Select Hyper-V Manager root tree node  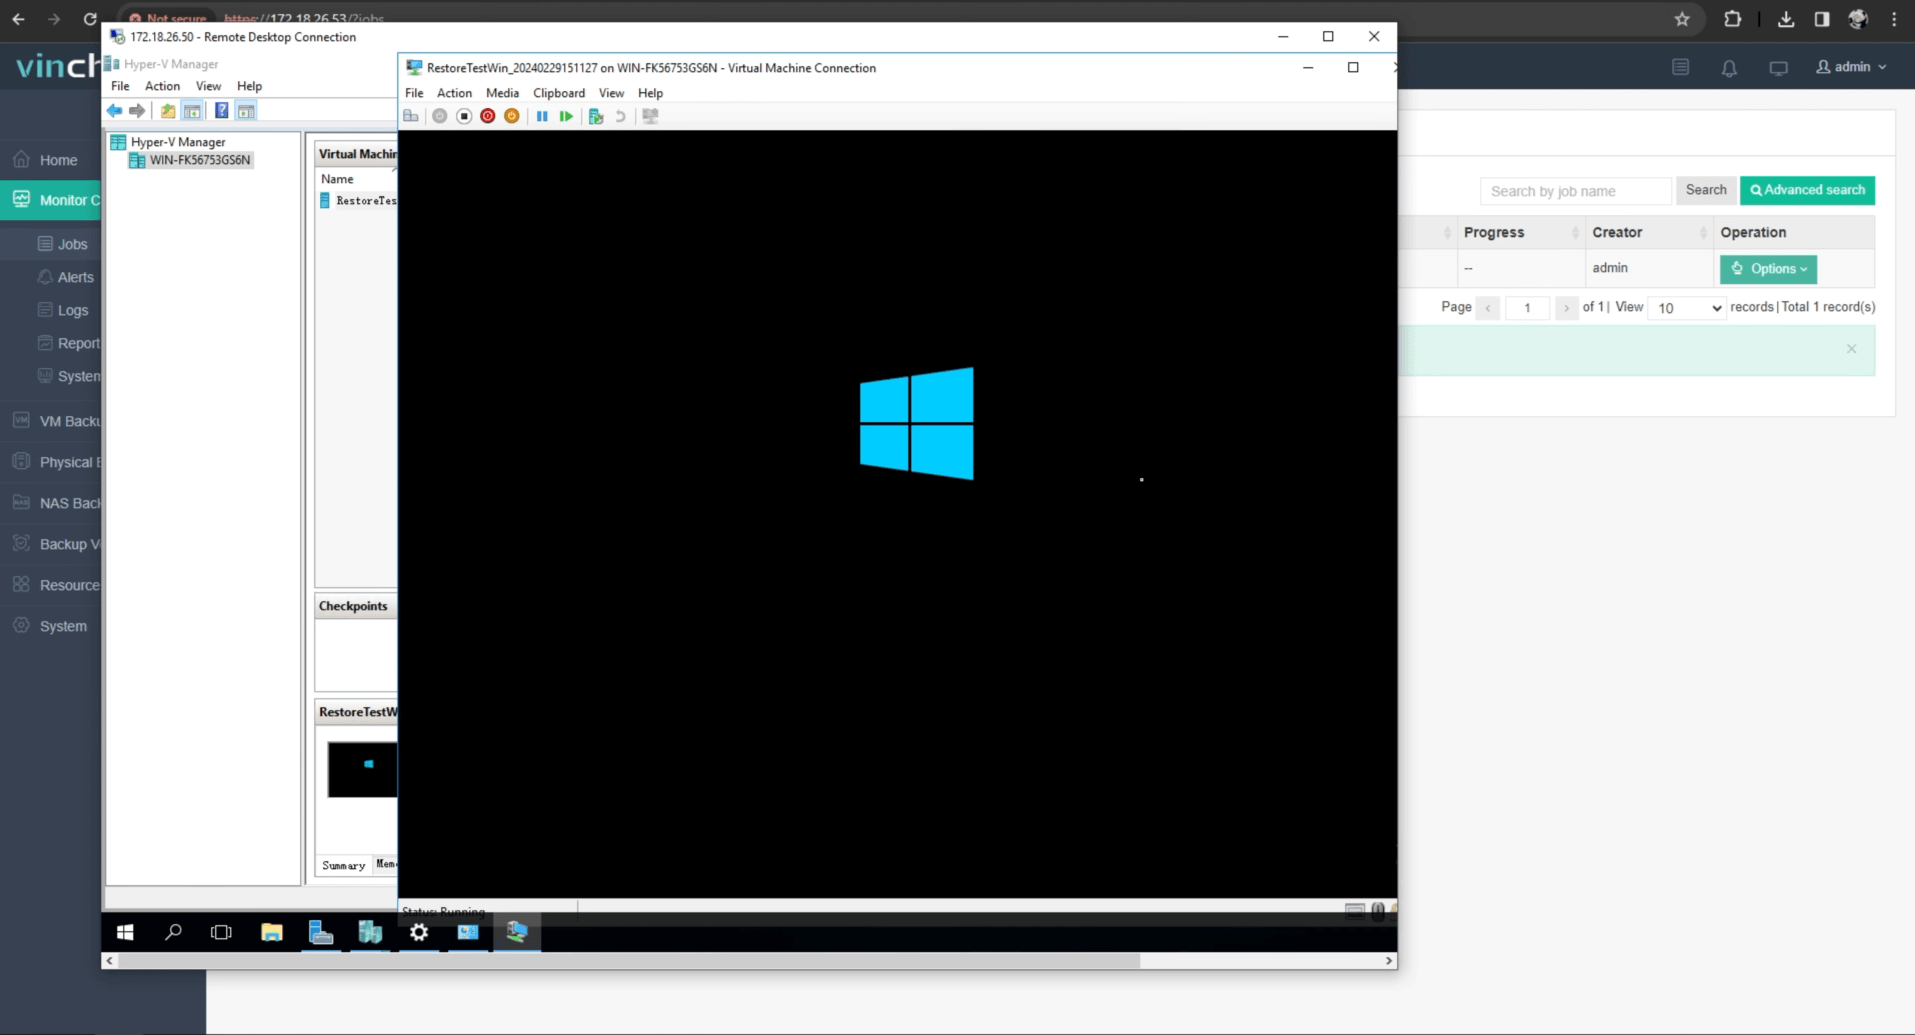(169, 142)
